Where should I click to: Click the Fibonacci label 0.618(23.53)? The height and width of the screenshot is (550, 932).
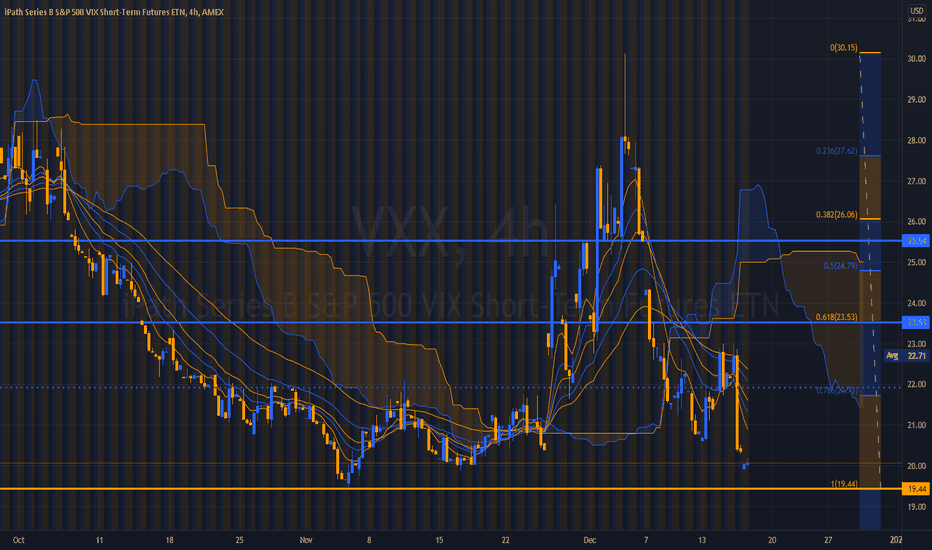[x=836, y=317]
